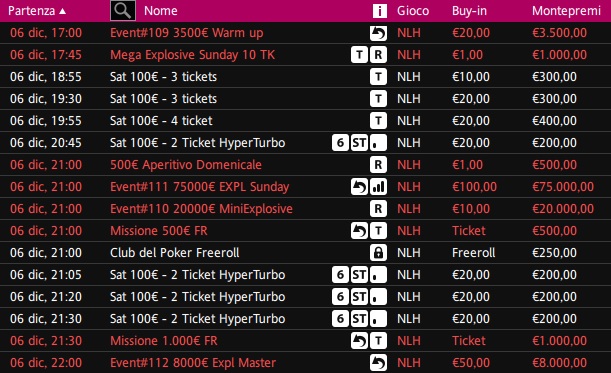Sort list by Buy-in column header
The width and height of the screenshot is (611, 373).
469,11
